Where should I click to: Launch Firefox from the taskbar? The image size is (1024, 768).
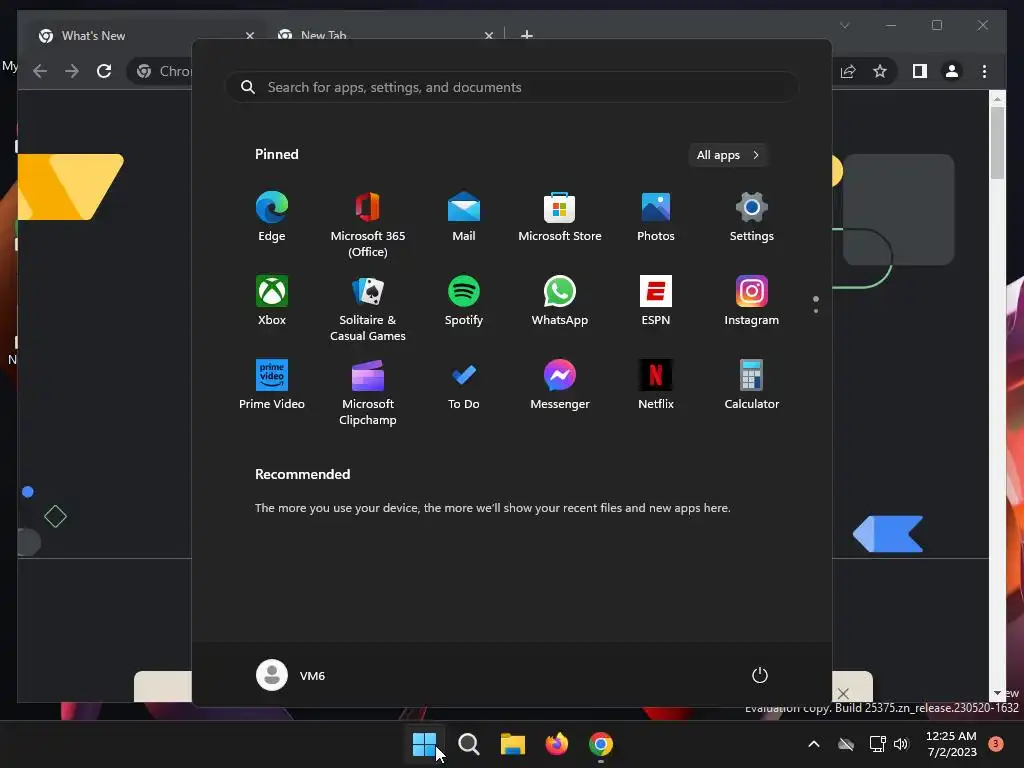[x=556, y=744]
